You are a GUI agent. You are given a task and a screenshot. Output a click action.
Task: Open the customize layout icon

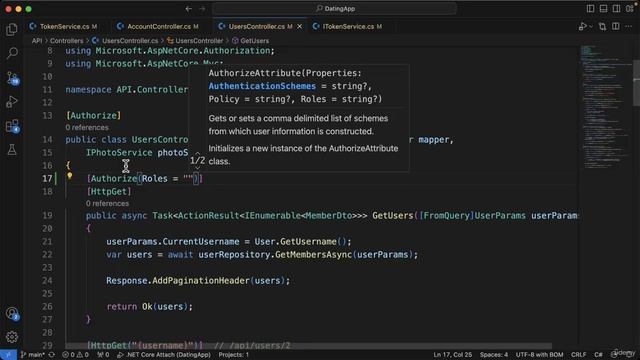click(630, 9)
